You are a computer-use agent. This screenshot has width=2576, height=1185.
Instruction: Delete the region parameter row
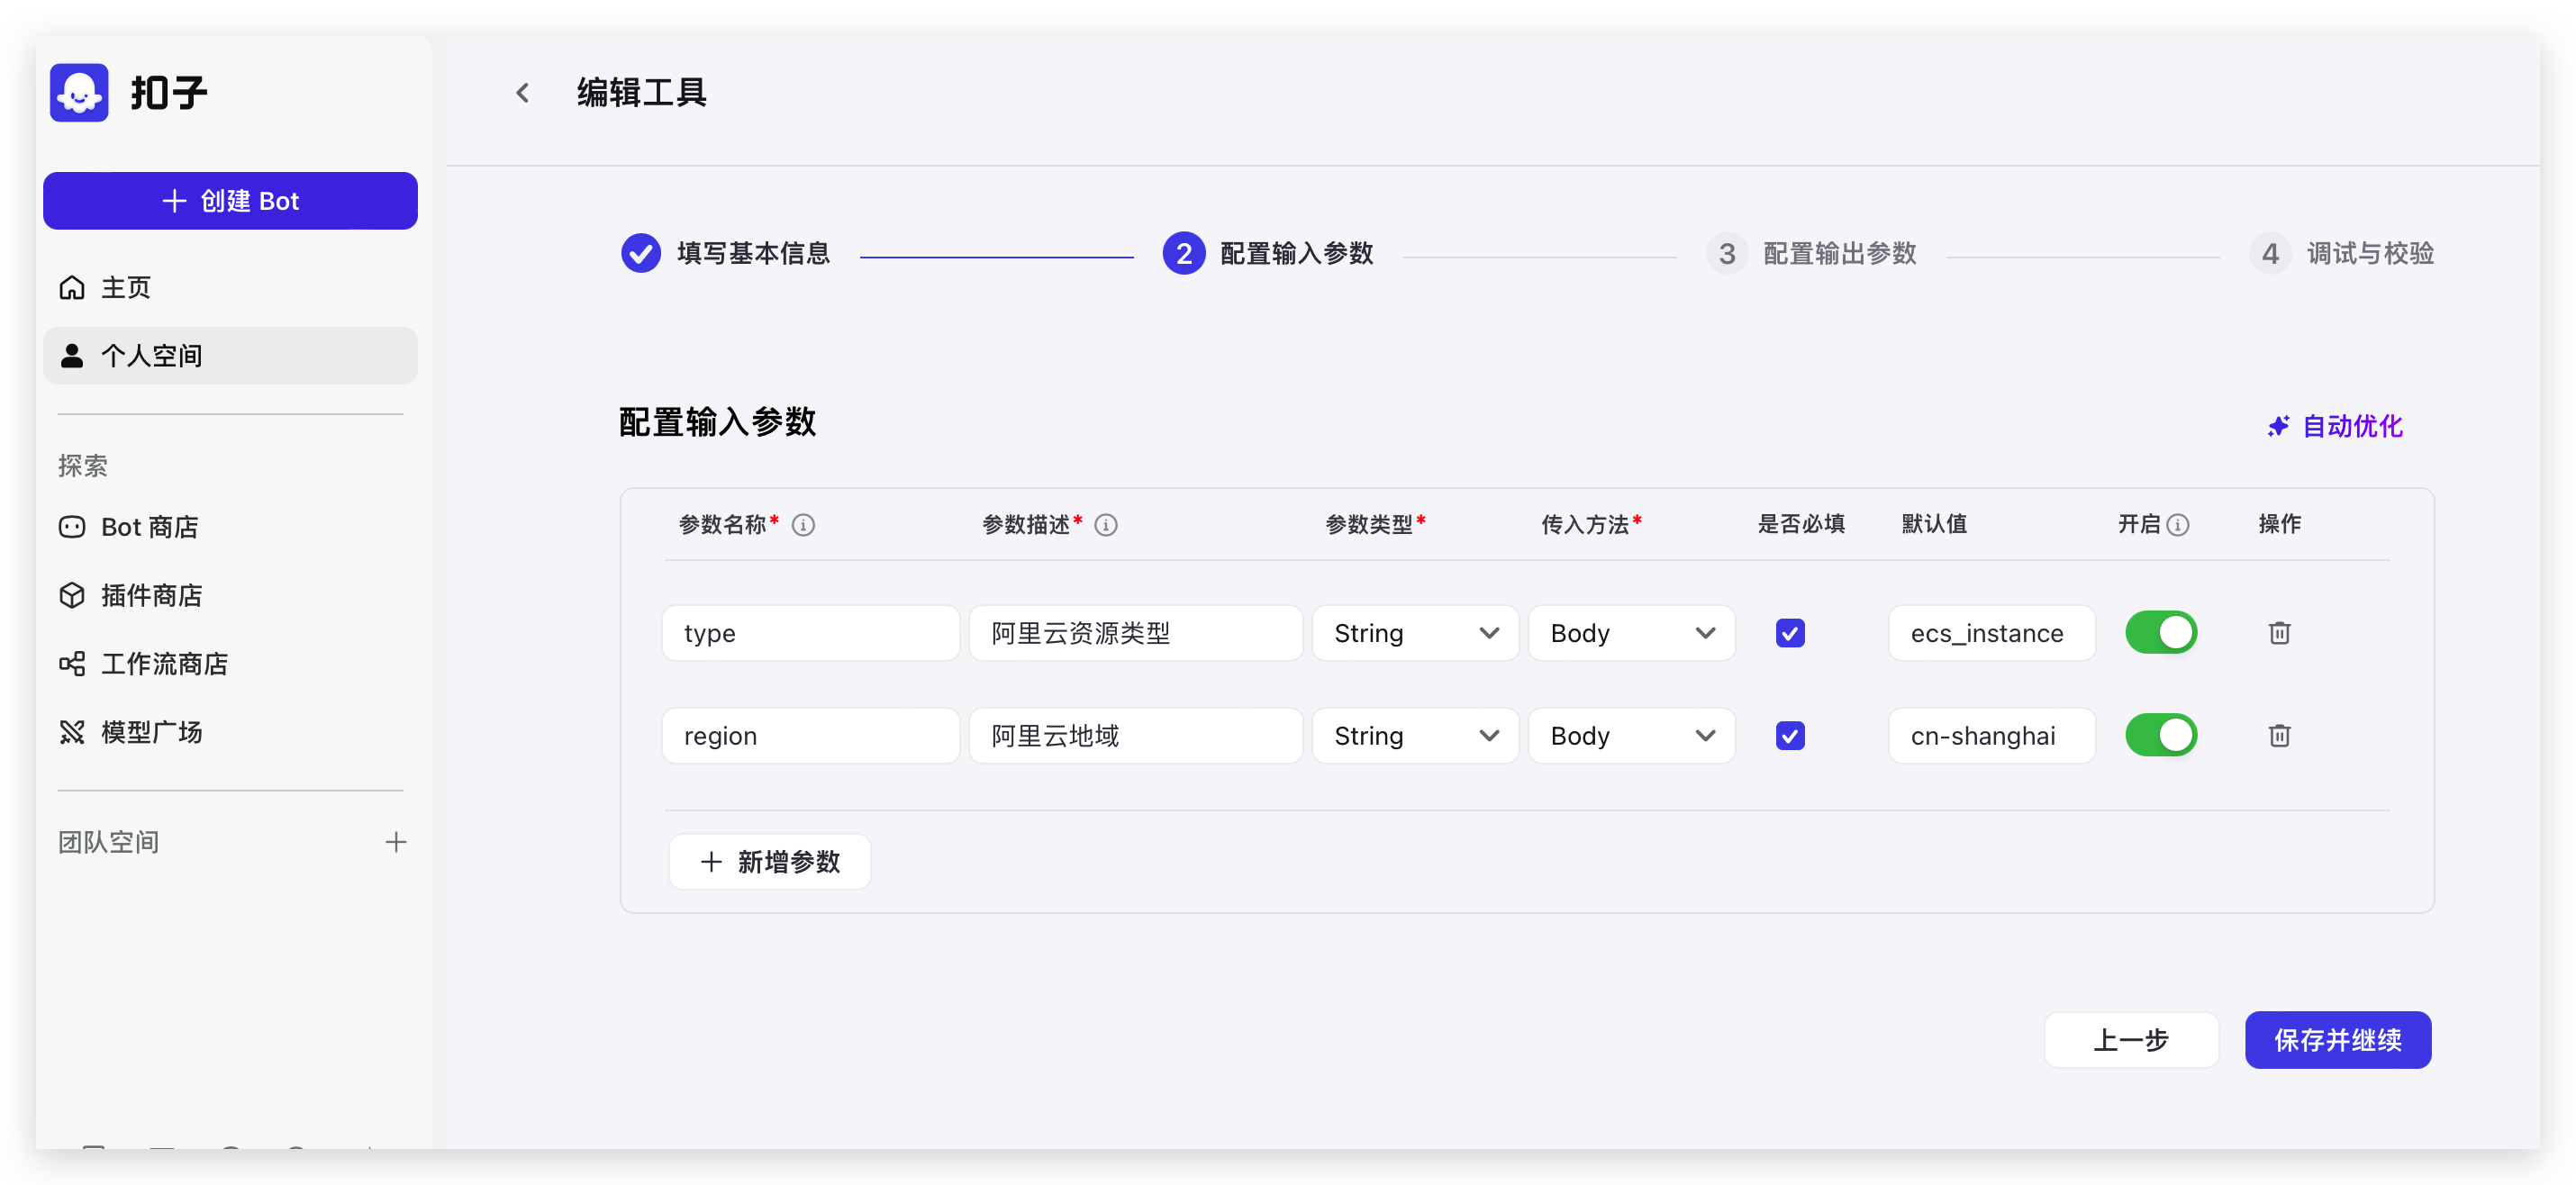(2279, 736)
